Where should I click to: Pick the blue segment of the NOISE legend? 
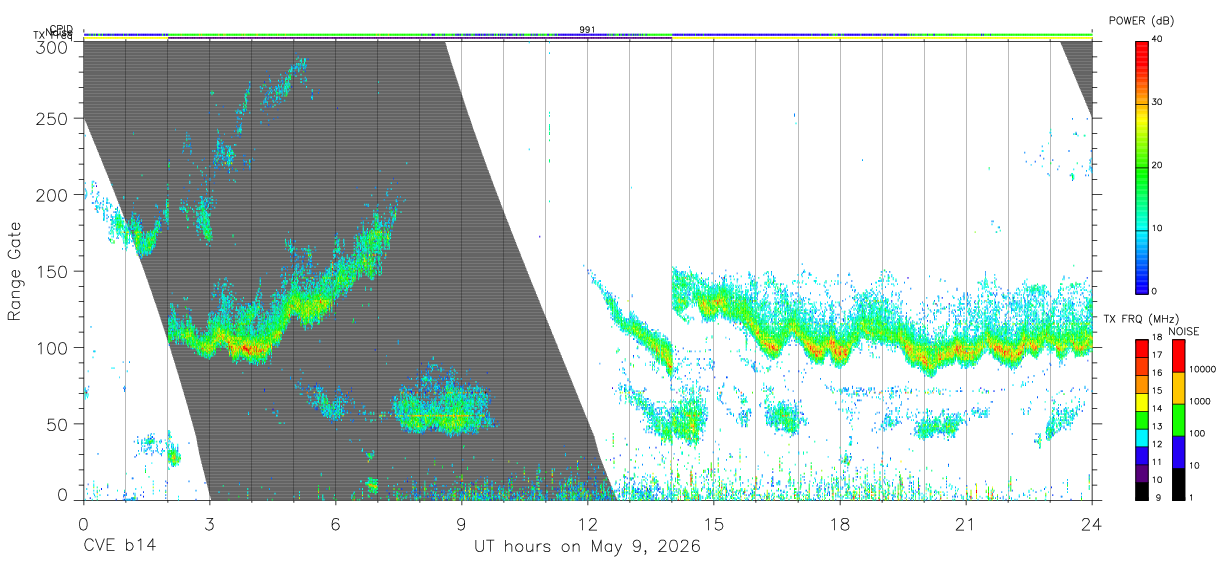click(1177, 451)
